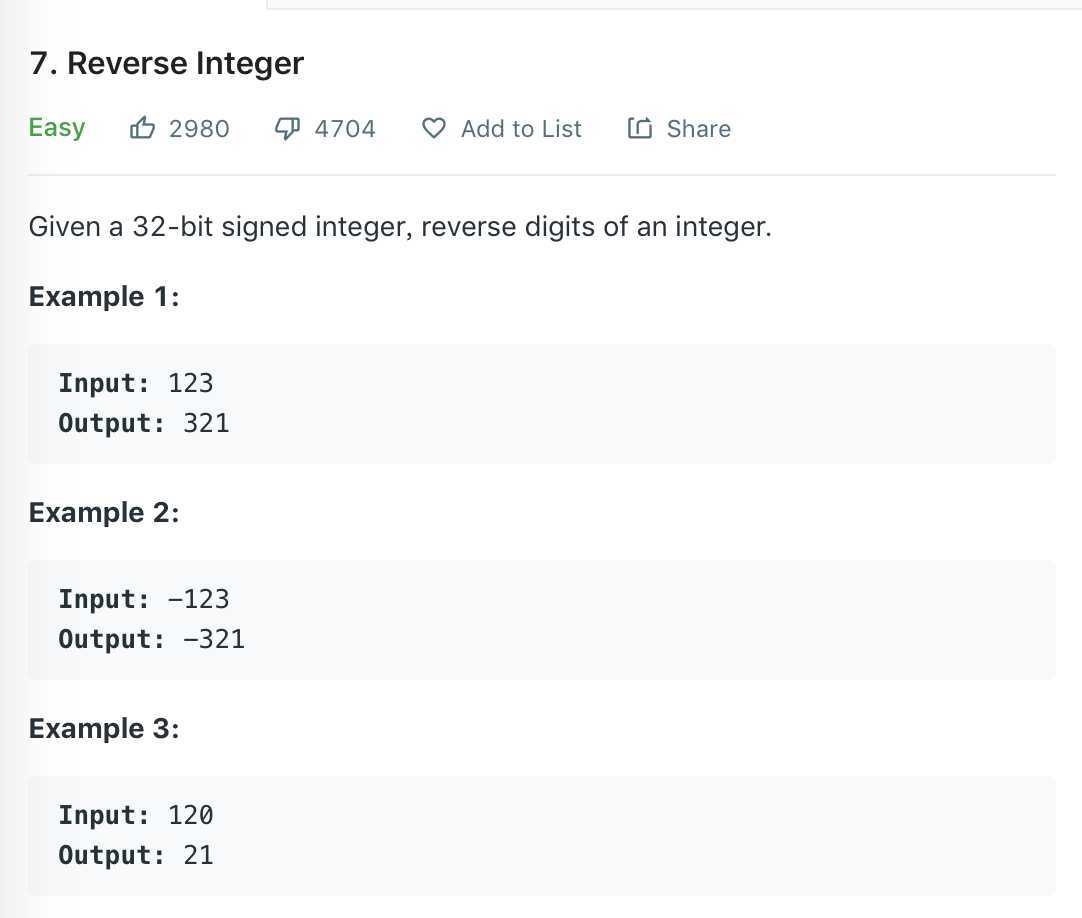Viewport: 1082px width, 918px height.
Task: Click the Example 2 heading
Action: tap(104, 513)
